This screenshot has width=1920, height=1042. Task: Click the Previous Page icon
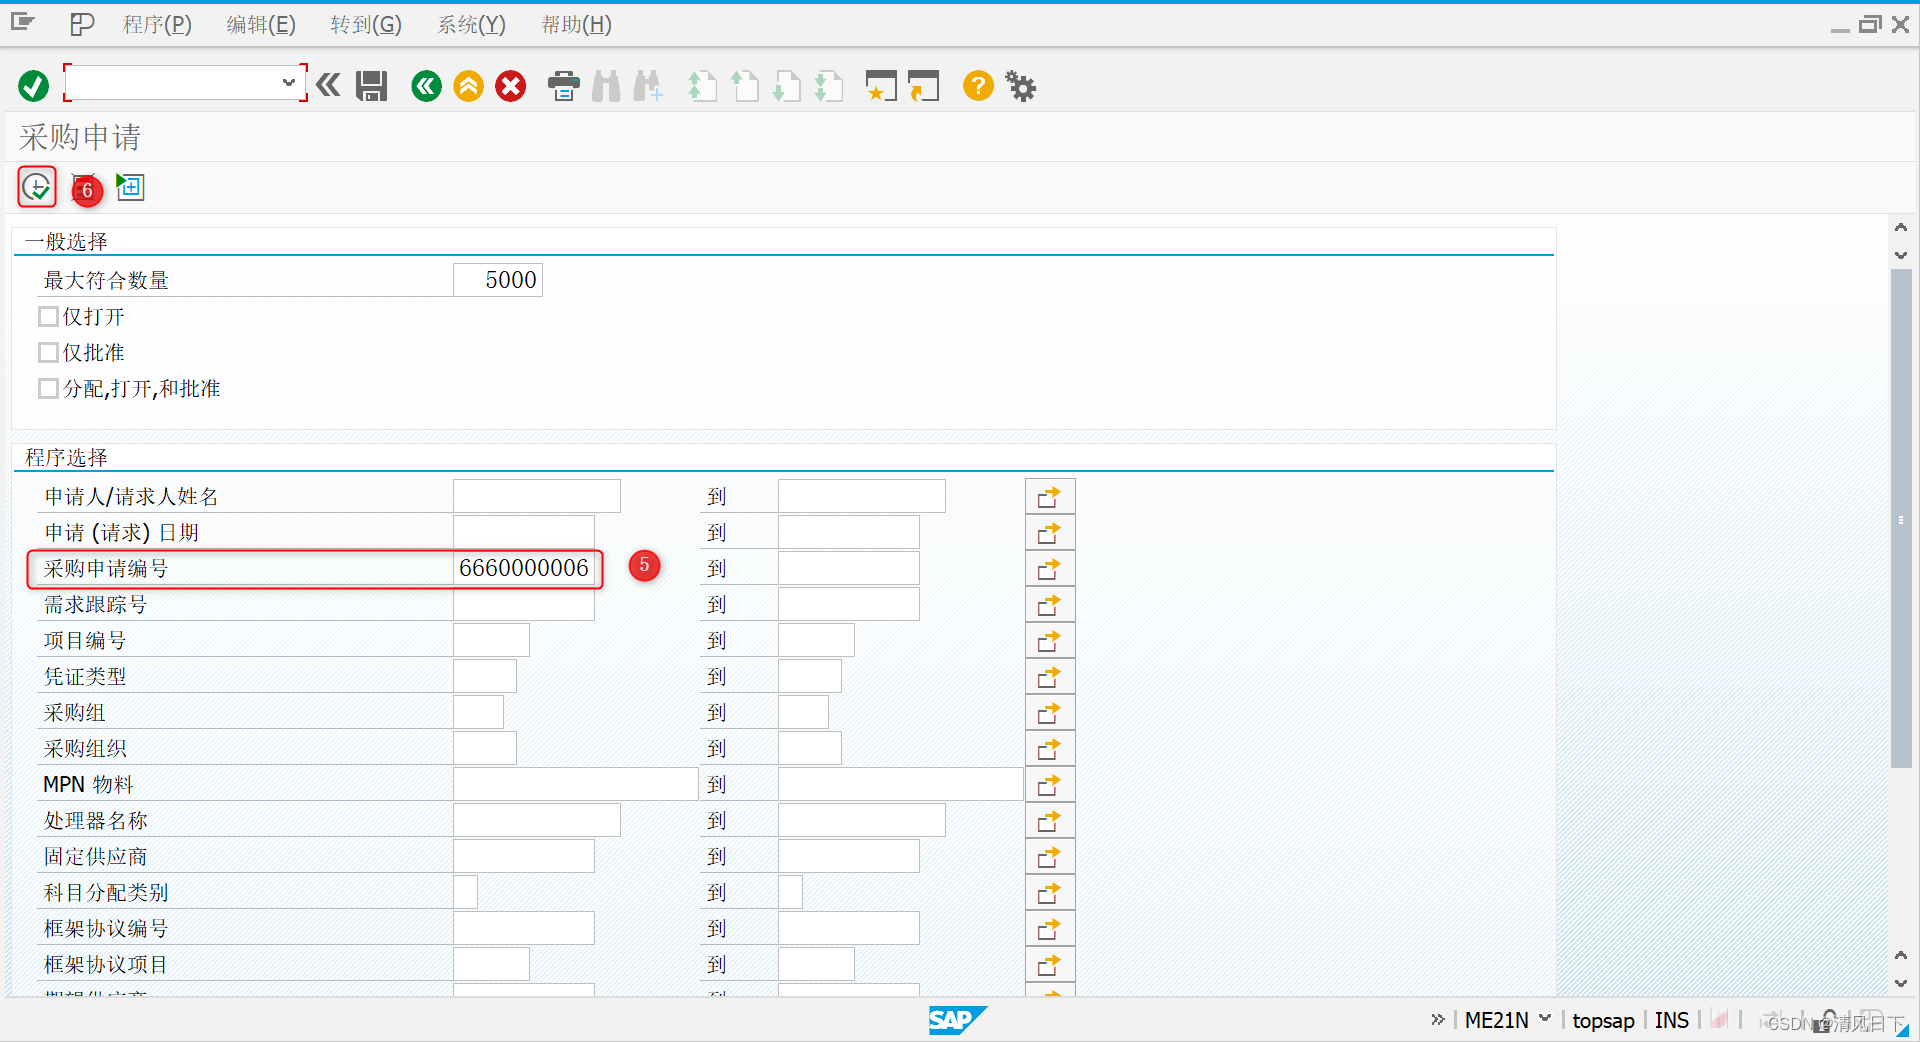(x=744, y=86)
